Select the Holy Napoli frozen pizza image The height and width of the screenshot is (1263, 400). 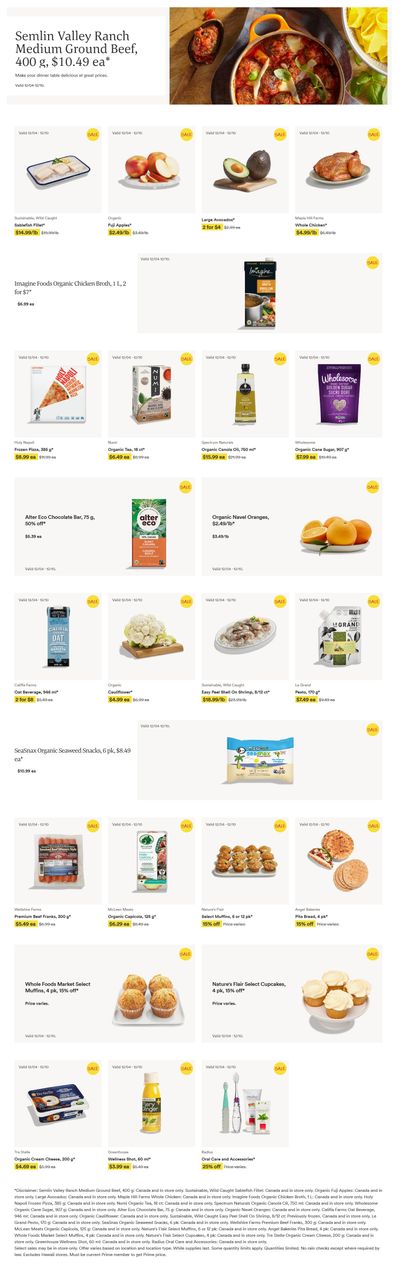(58, 393)
